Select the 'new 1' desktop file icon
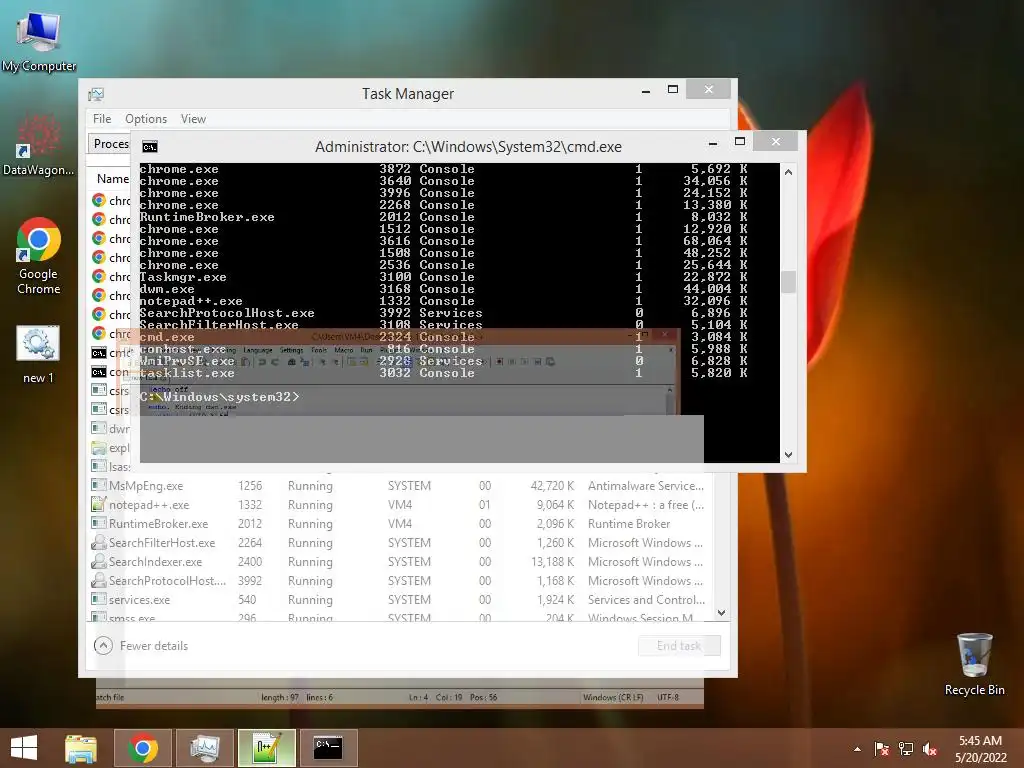 tap(38, 354)
